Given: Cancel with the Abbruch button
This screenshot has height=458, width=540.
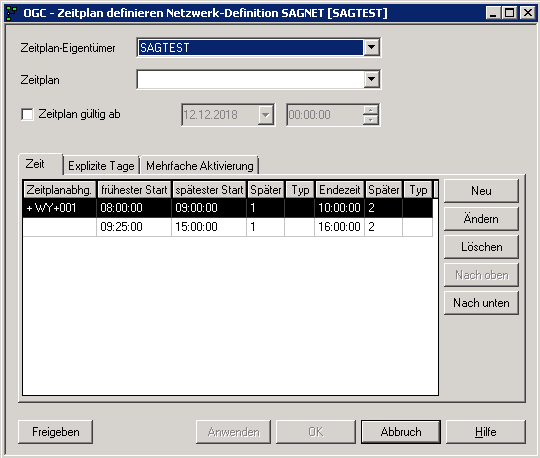Looking at the screenshot, I should click(x=401, y=432).
